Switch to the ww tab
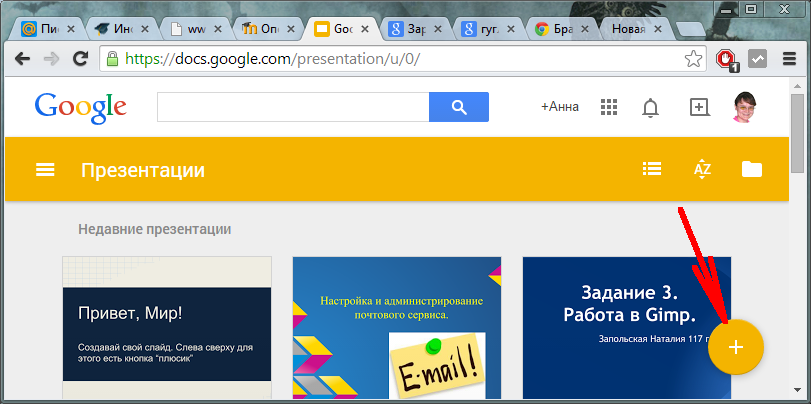The height and width of the screenshot is (404, 811). (195, 29)
